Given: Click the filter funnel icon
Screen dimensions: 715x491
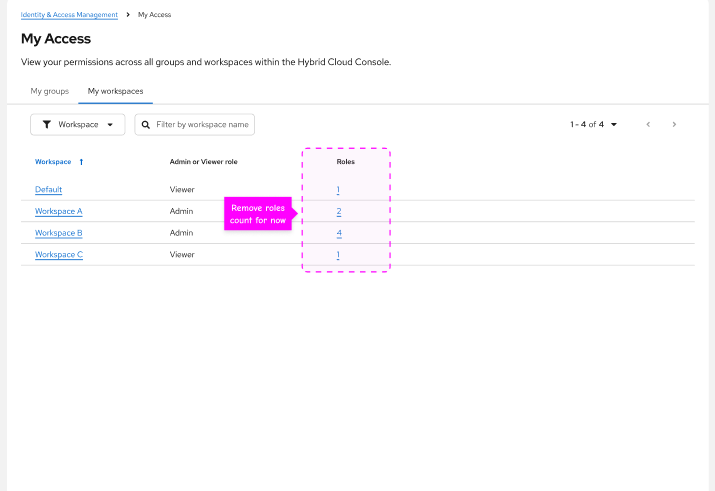Looking at the screenshot, I should point(47,124).
